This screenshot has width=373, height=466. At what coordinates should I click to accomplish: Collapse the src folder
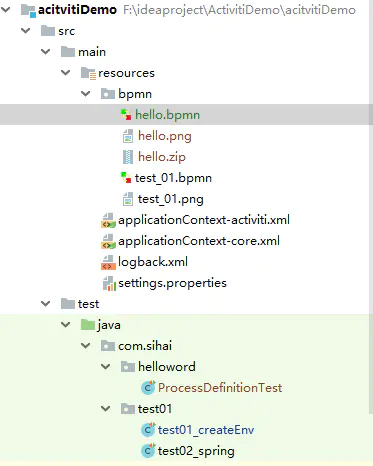coord(26,31)
